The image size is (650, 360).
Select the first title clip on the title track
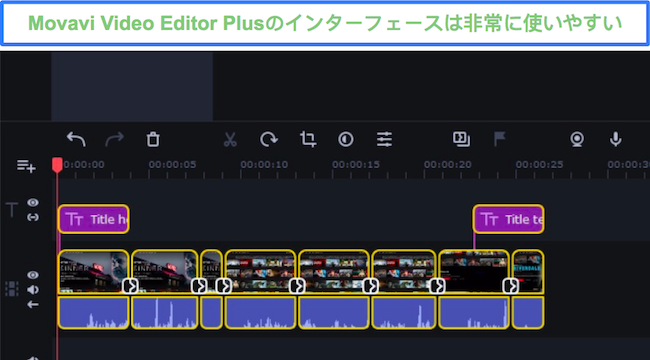coord(93,219)
